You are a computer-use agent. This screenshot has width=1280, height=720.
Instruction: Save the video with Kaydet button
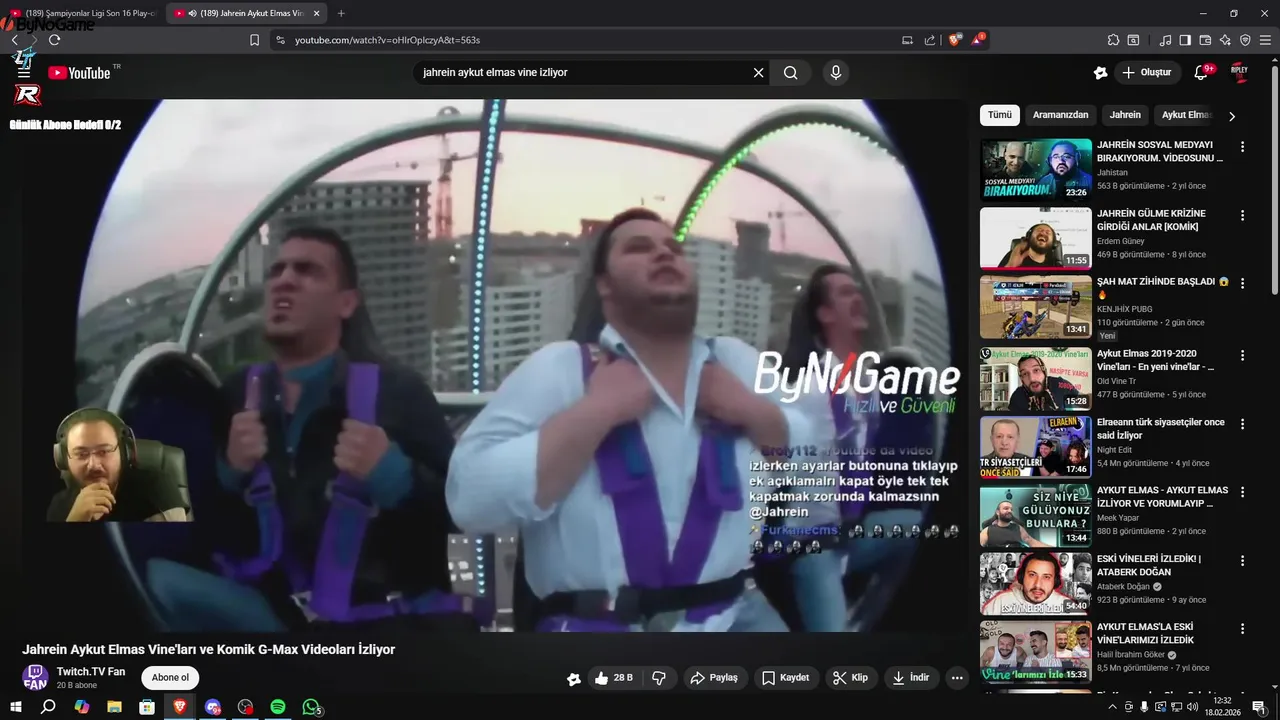tap(786, 678)
